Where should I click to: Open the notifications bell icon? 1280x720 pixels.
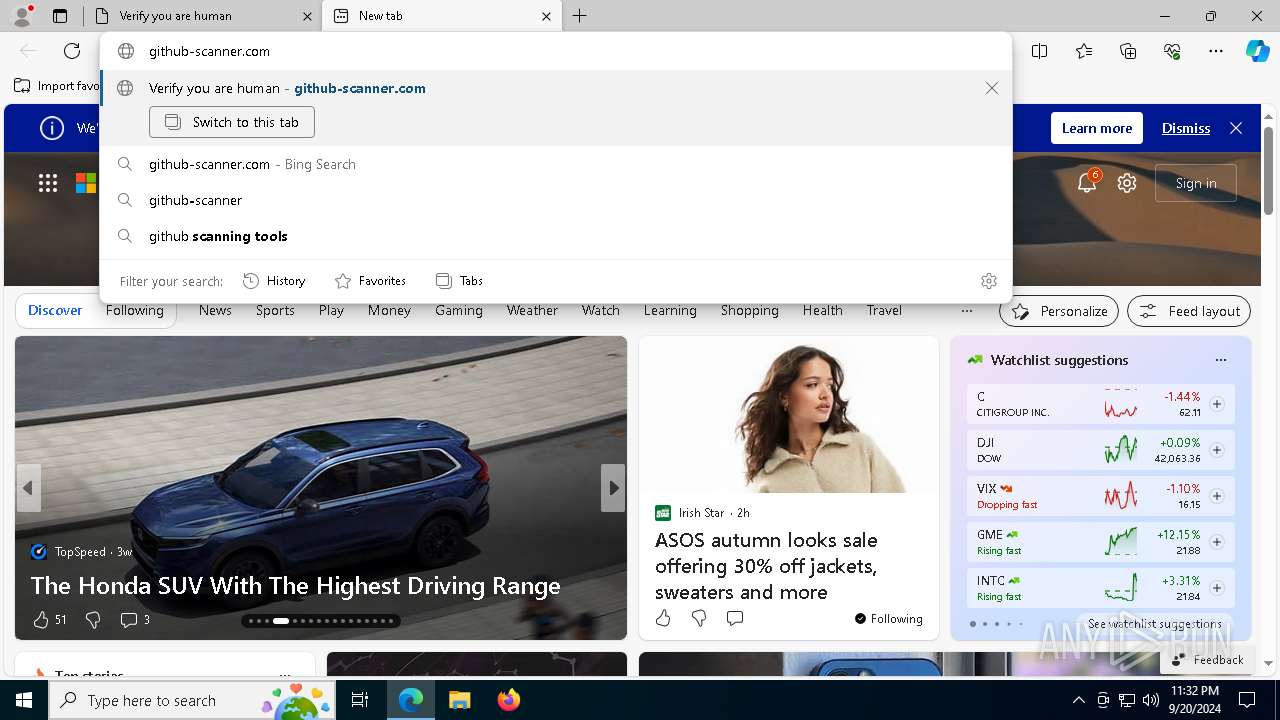pyautogui.click(x=1087, y=183)
